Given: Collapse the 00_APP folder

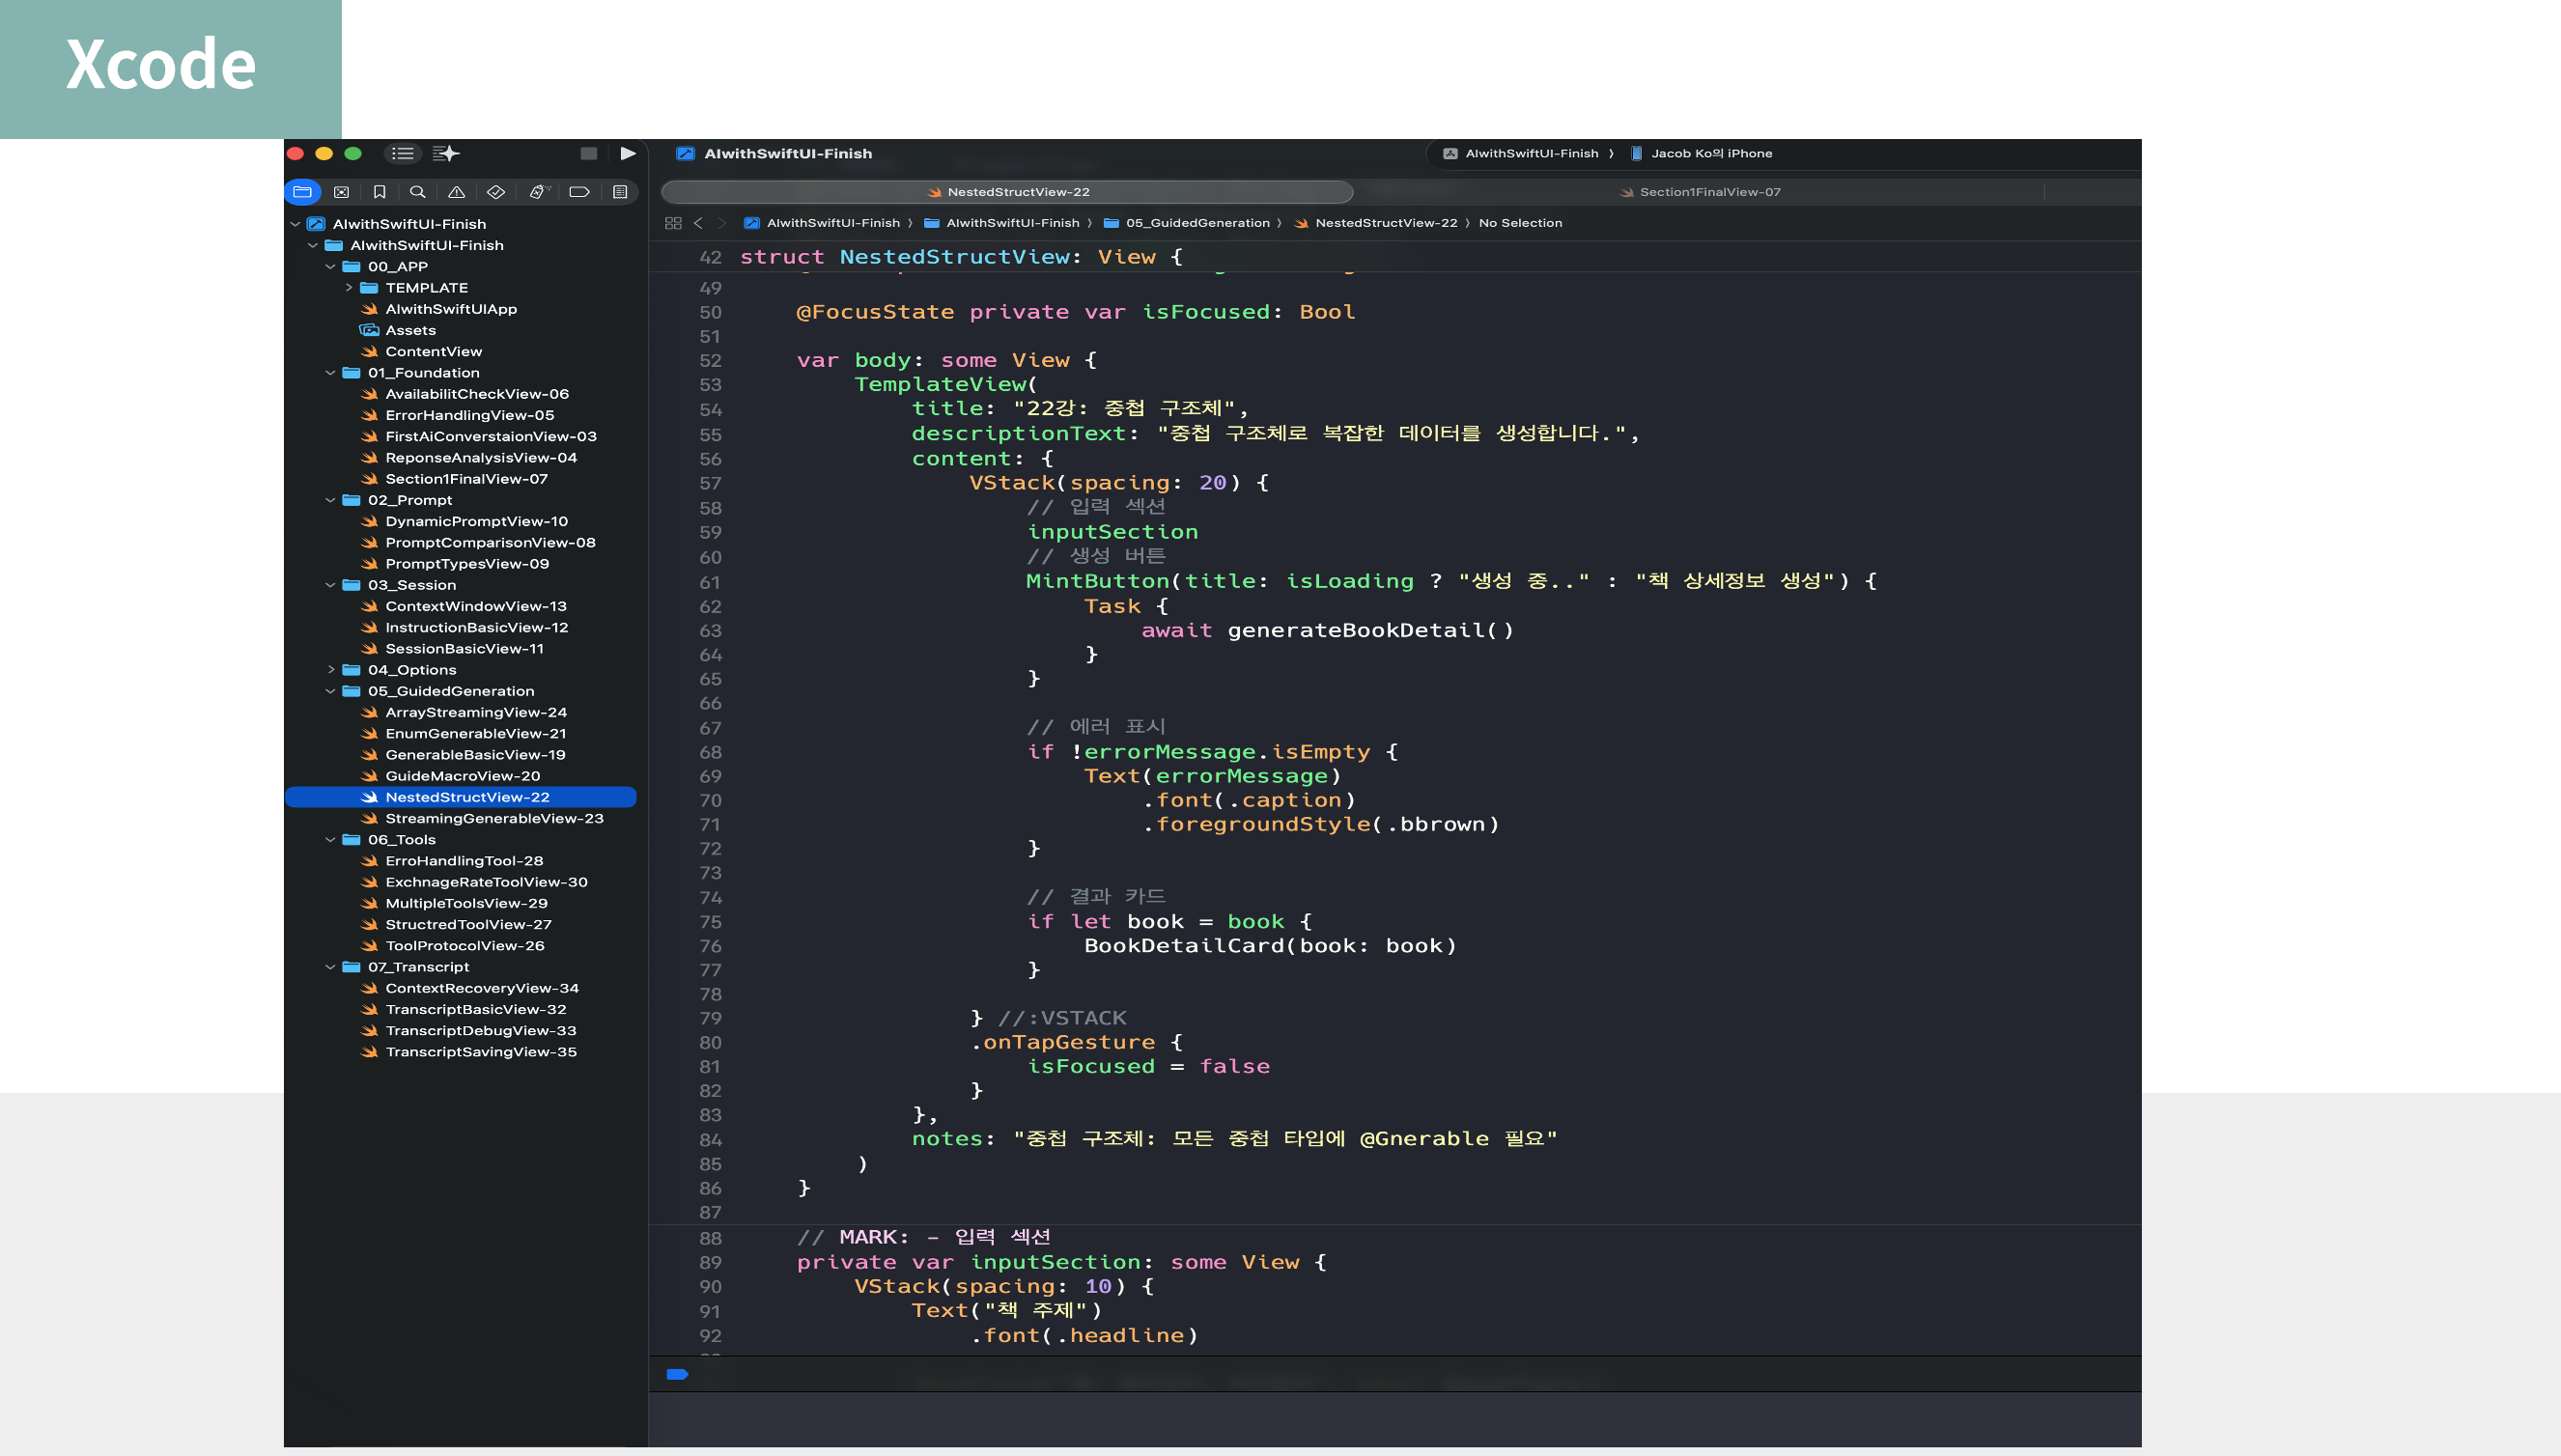Looking at the screenshot, I should [x=330, y=267].
